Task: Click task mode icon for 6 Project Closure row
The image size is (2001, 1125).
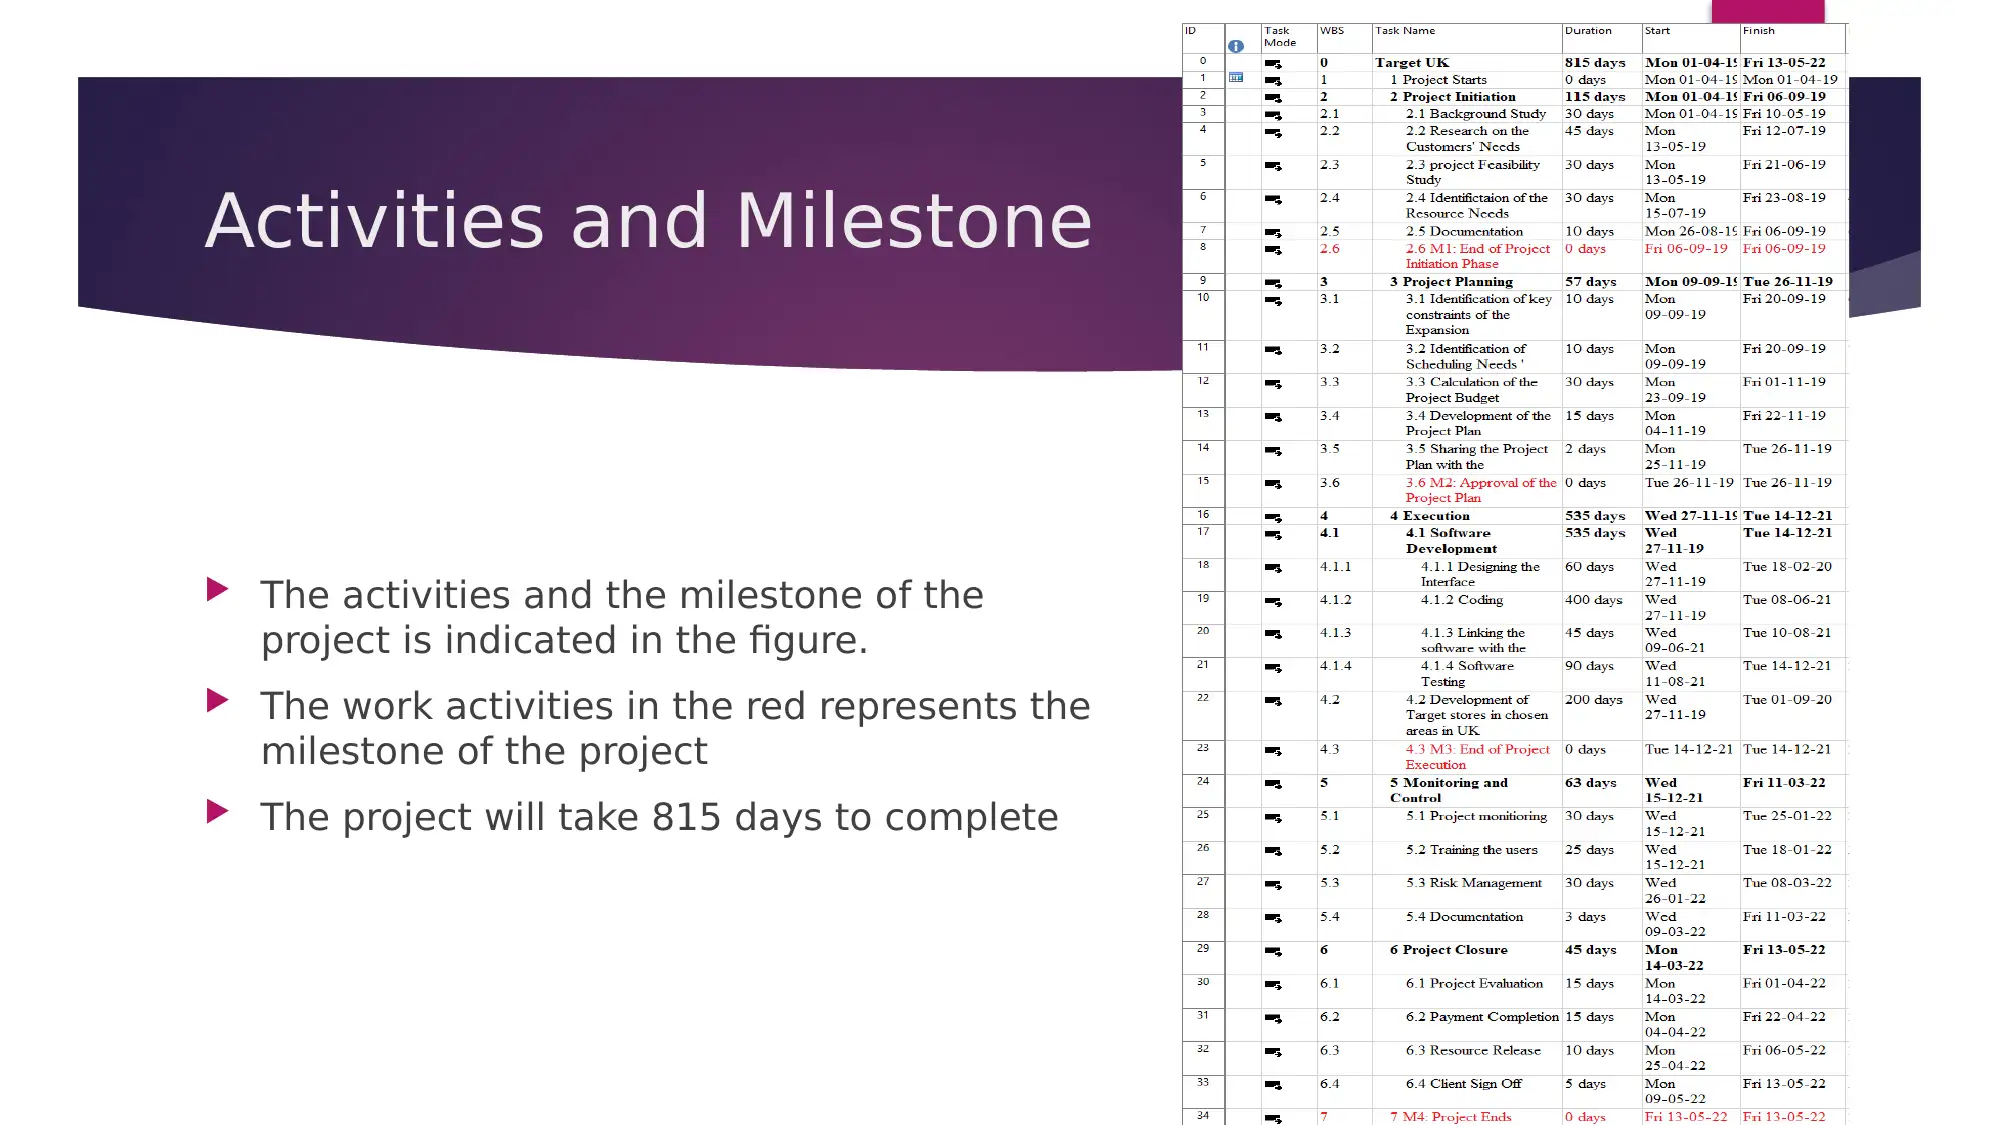Action: pyautogui.click(x=1273, y=951)
